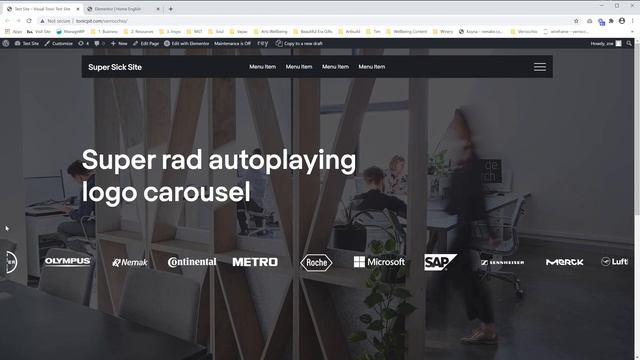Click the Nemak logo in carousel
640x360 pixels.
coord(130,262)
